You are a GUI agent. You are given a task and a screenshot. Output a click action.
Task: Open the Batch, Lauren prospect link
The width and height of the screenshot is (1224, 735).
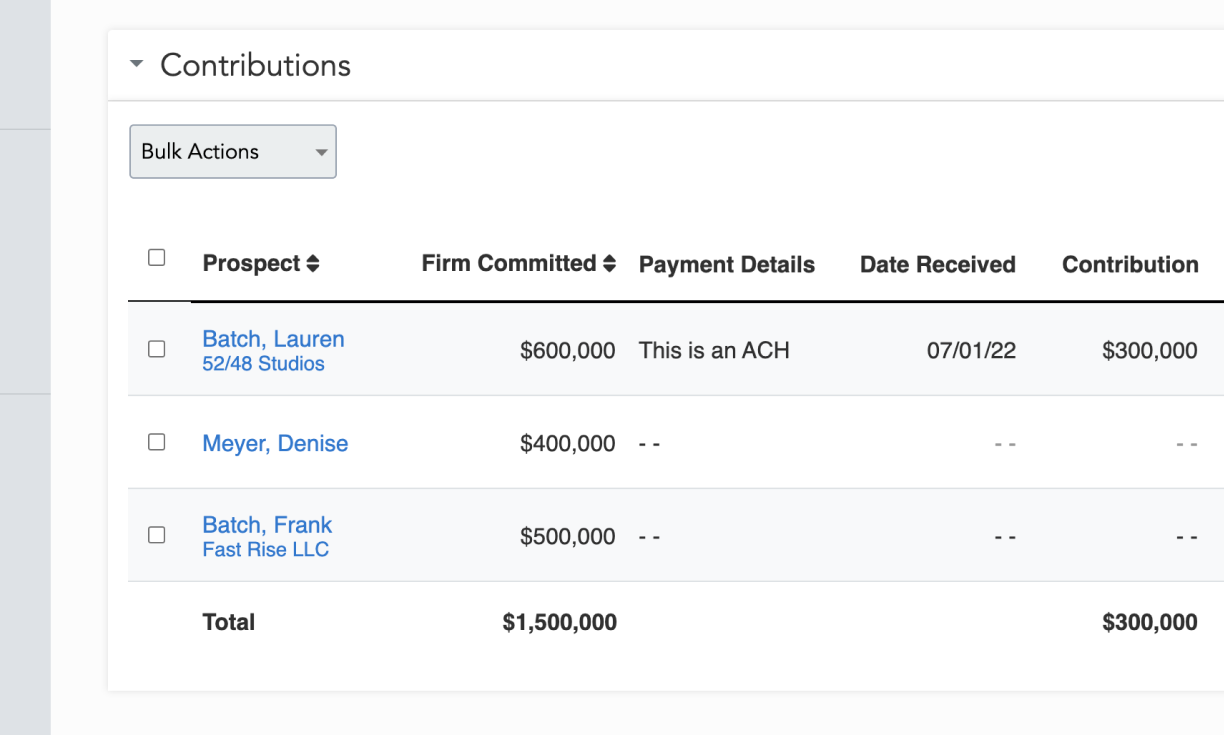(273, 339)
